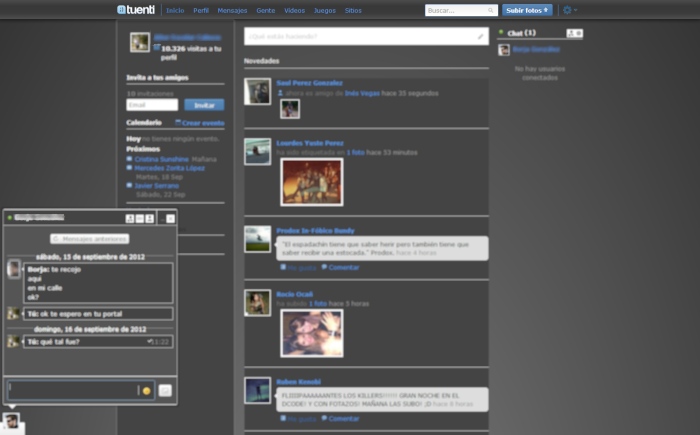This screenshot has height=435, width=700.
Task: Click the pencil icon in the status box
Action: coord(480,37)
